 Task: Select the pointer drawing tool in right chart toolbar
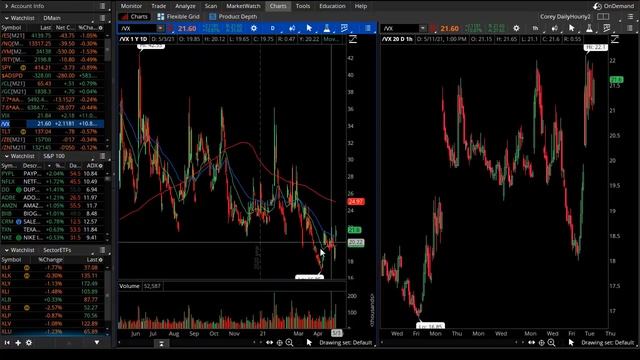[x=572, y=28]
